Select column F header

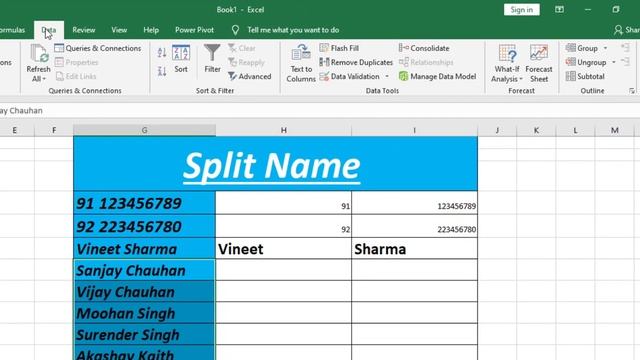tap(54, 130)
